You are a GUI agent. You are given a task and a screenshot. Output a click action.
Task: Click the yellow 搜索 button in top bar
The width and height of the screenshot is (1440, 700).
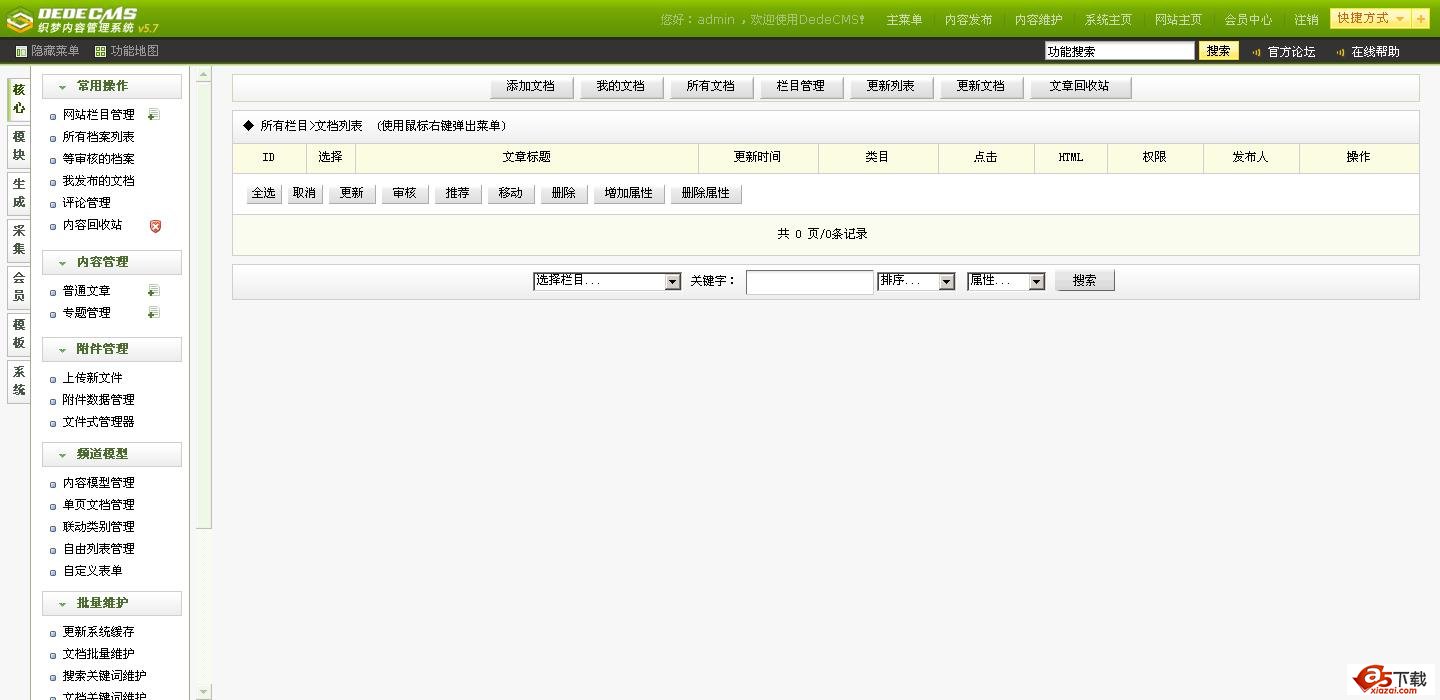click(1219, 51)
